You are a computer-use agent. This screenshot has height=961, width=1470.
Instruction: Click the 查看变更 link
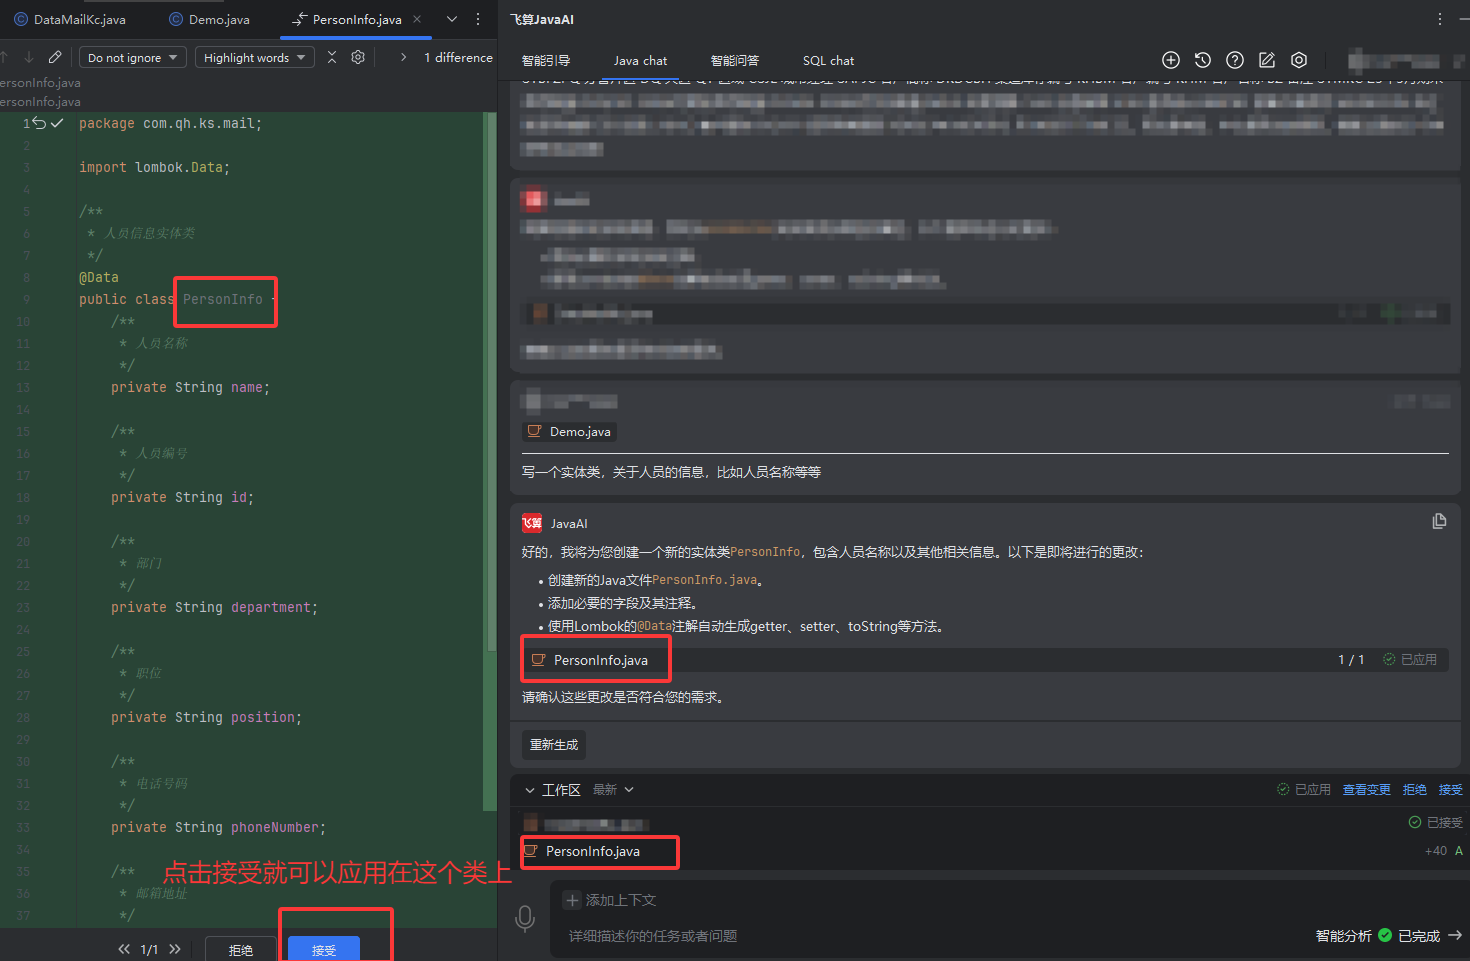(1366, 789)
